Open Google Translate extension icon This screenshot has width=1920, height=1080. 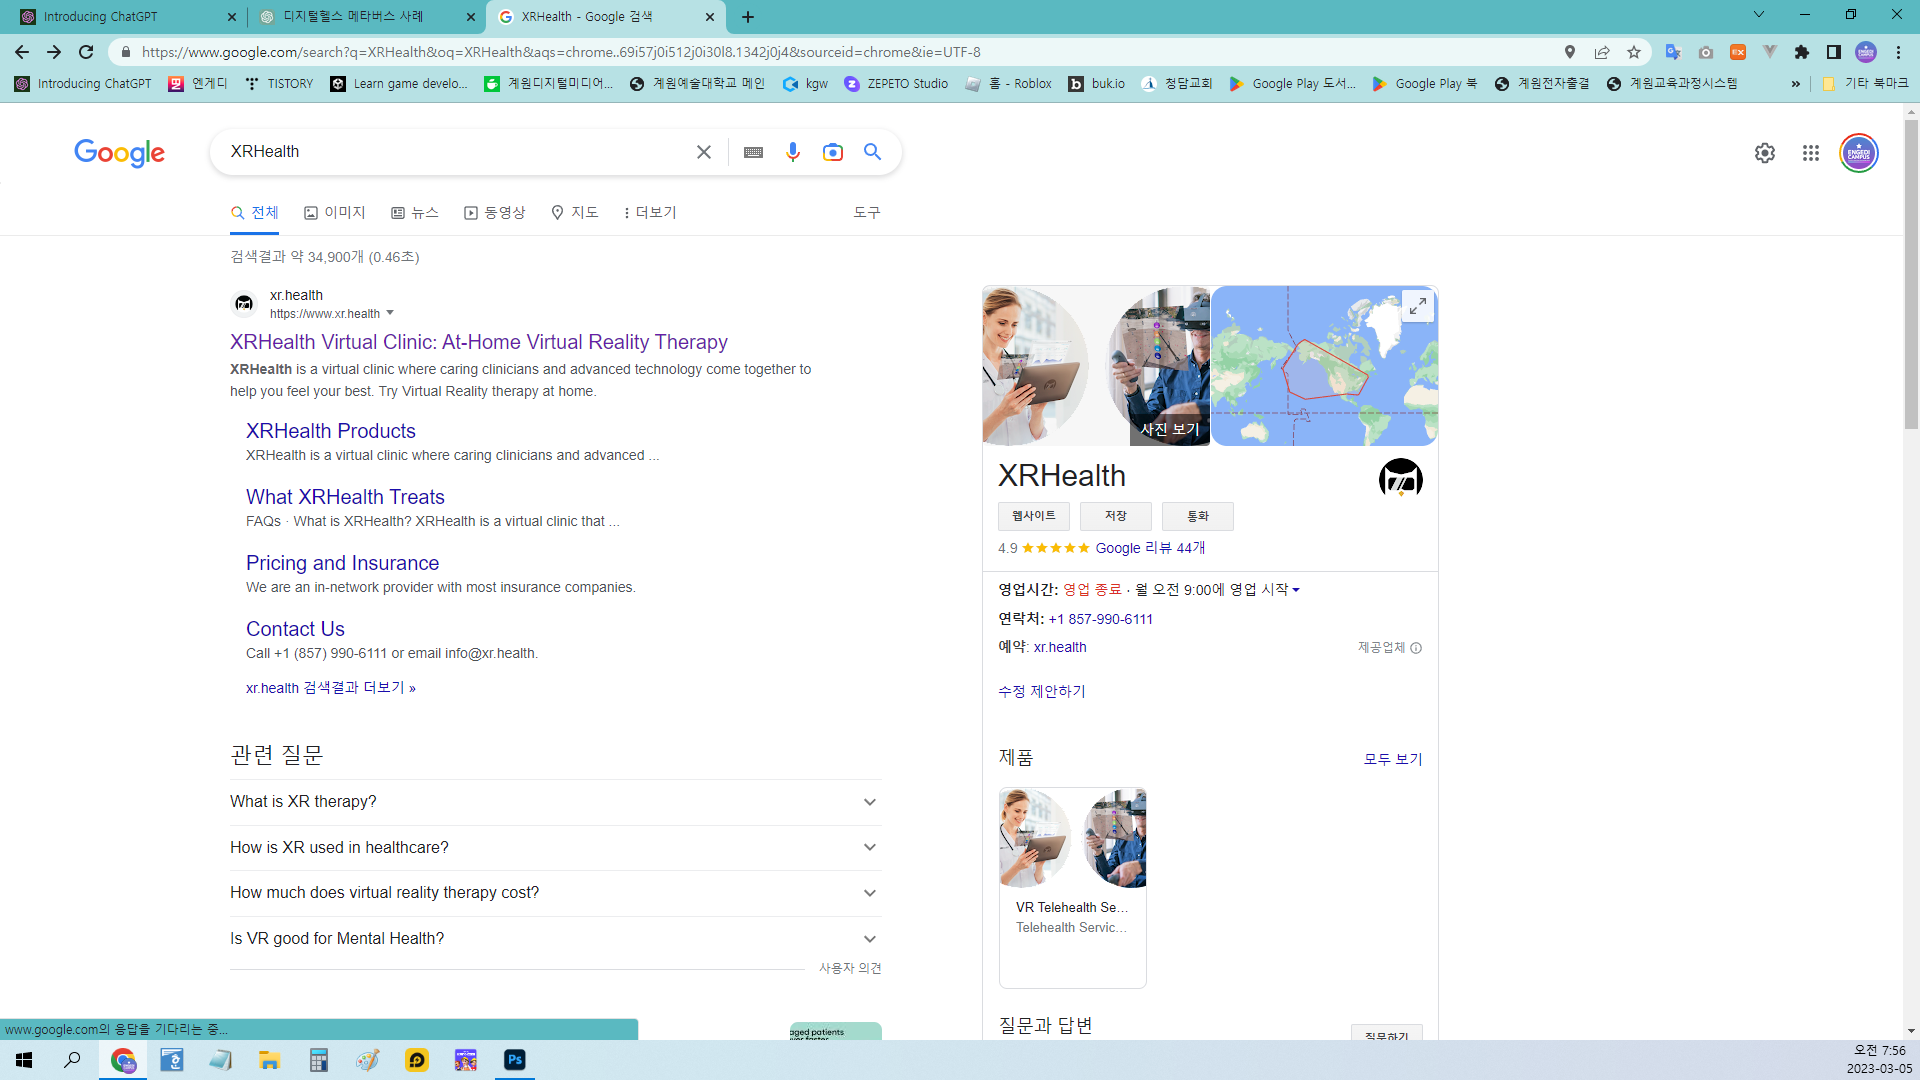pos(1673,52)
